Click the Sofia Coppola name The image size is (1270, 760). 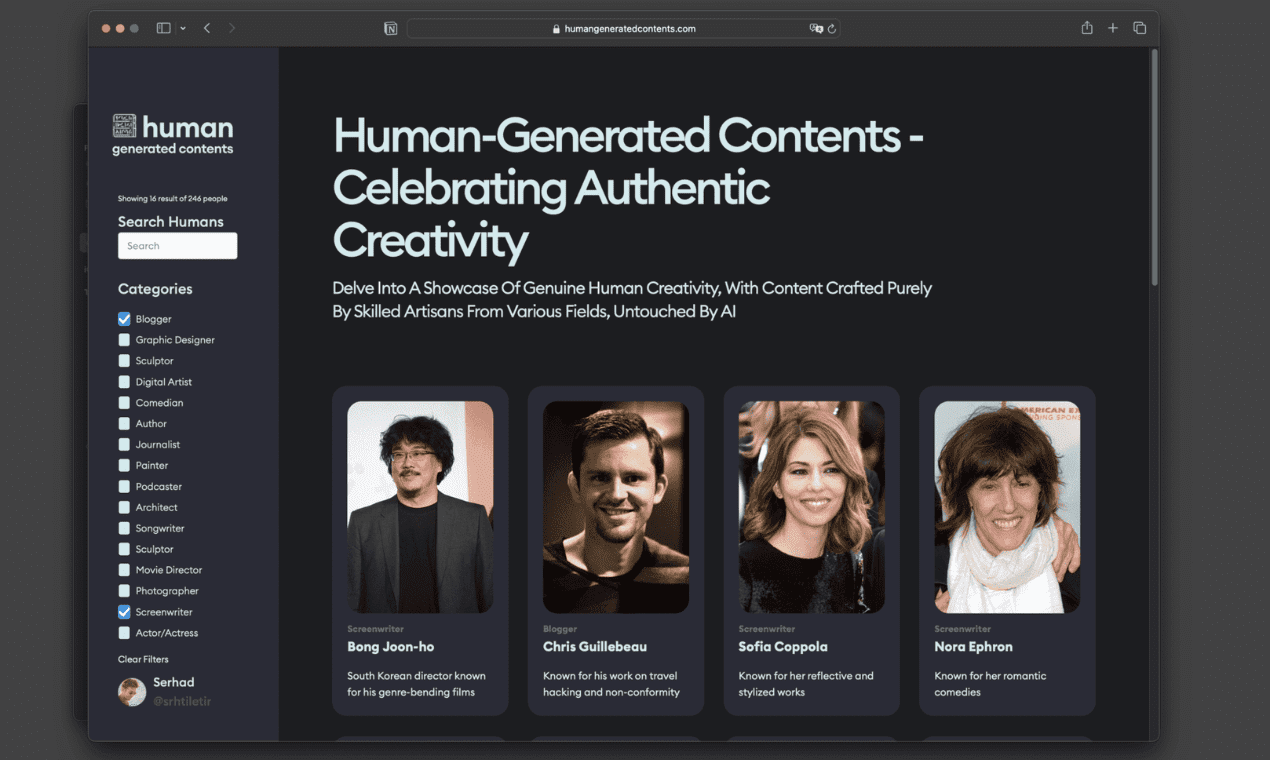[x=783, y=647]
